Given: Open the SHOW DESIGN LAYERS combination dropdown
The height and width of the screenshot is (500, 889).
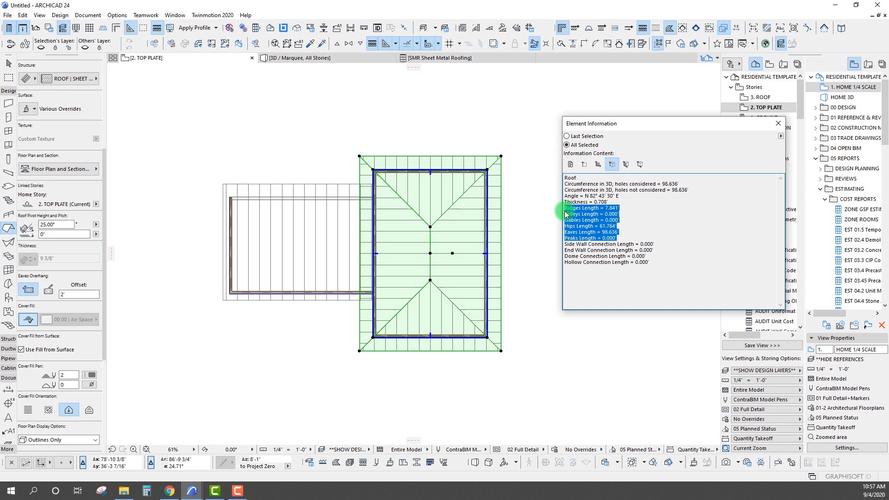Looking at the screenshot, I should coord(767,370).
